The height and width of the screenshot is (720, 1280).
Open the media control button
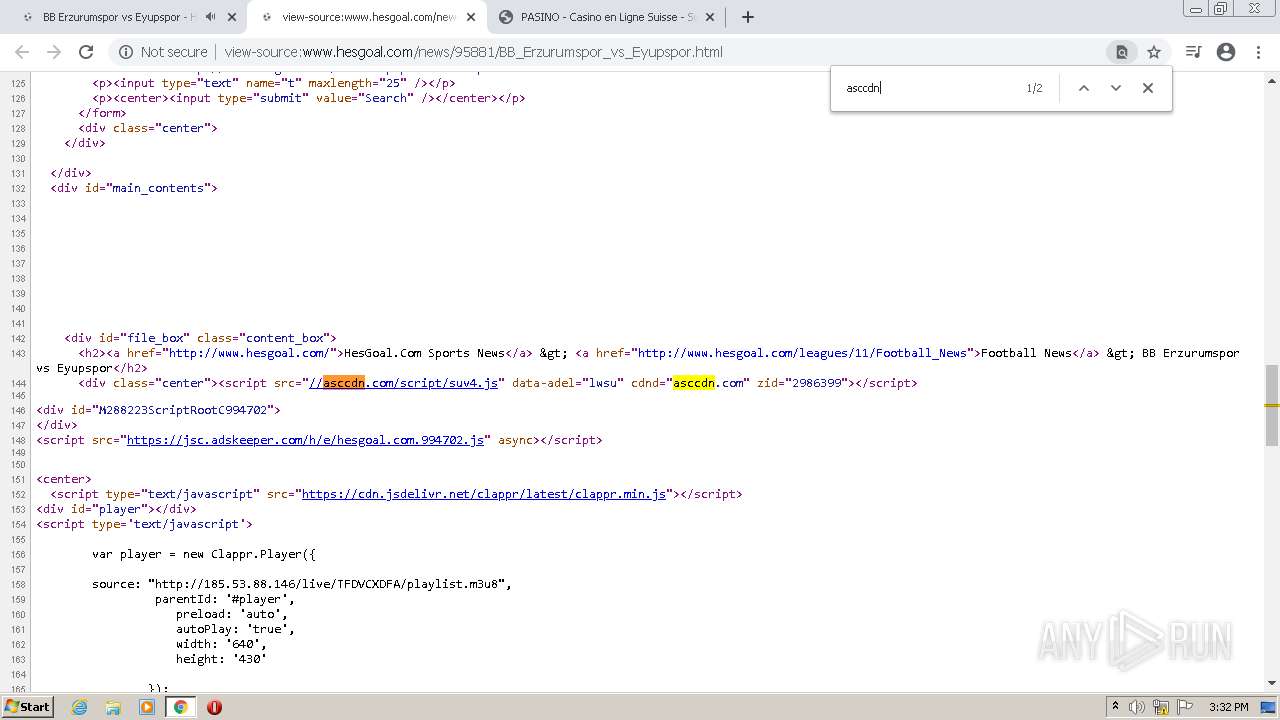point(1193,52)
